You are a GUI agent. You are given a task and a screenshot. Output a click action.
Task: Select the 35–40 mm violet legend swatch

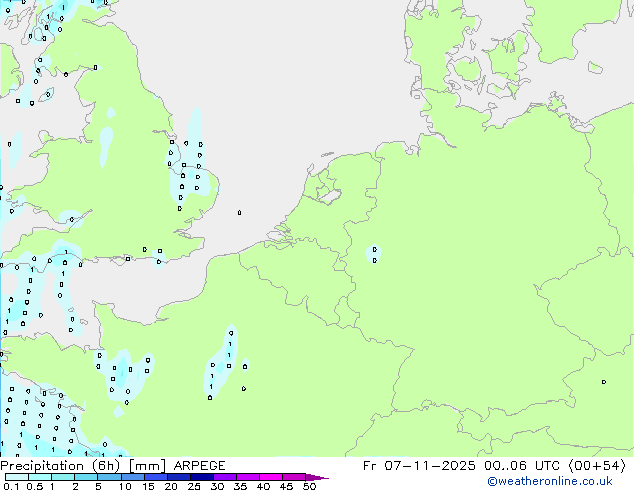click(x=247, y=477)
